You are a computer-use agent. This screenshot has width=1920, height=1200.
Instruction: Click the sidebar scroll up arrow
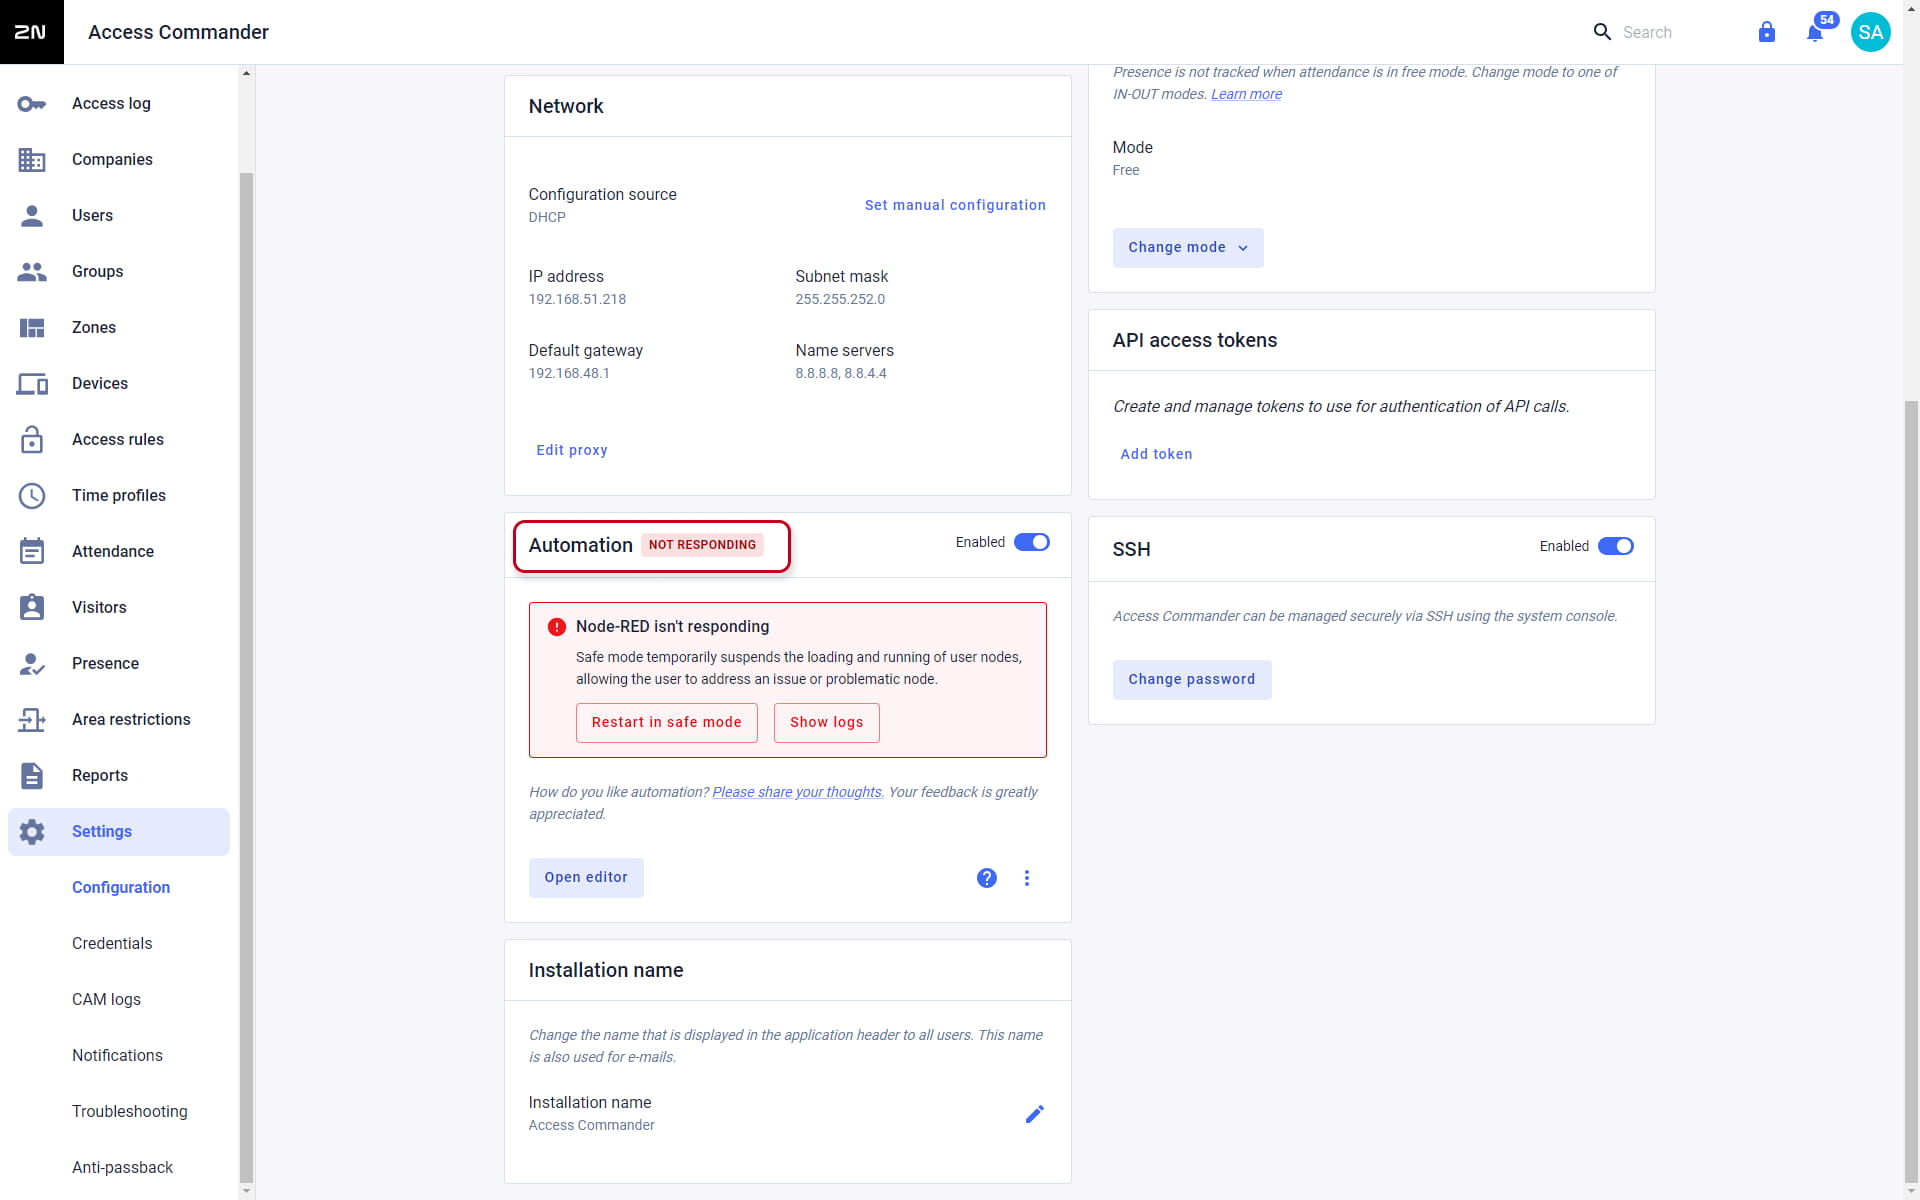pos(246,73)
